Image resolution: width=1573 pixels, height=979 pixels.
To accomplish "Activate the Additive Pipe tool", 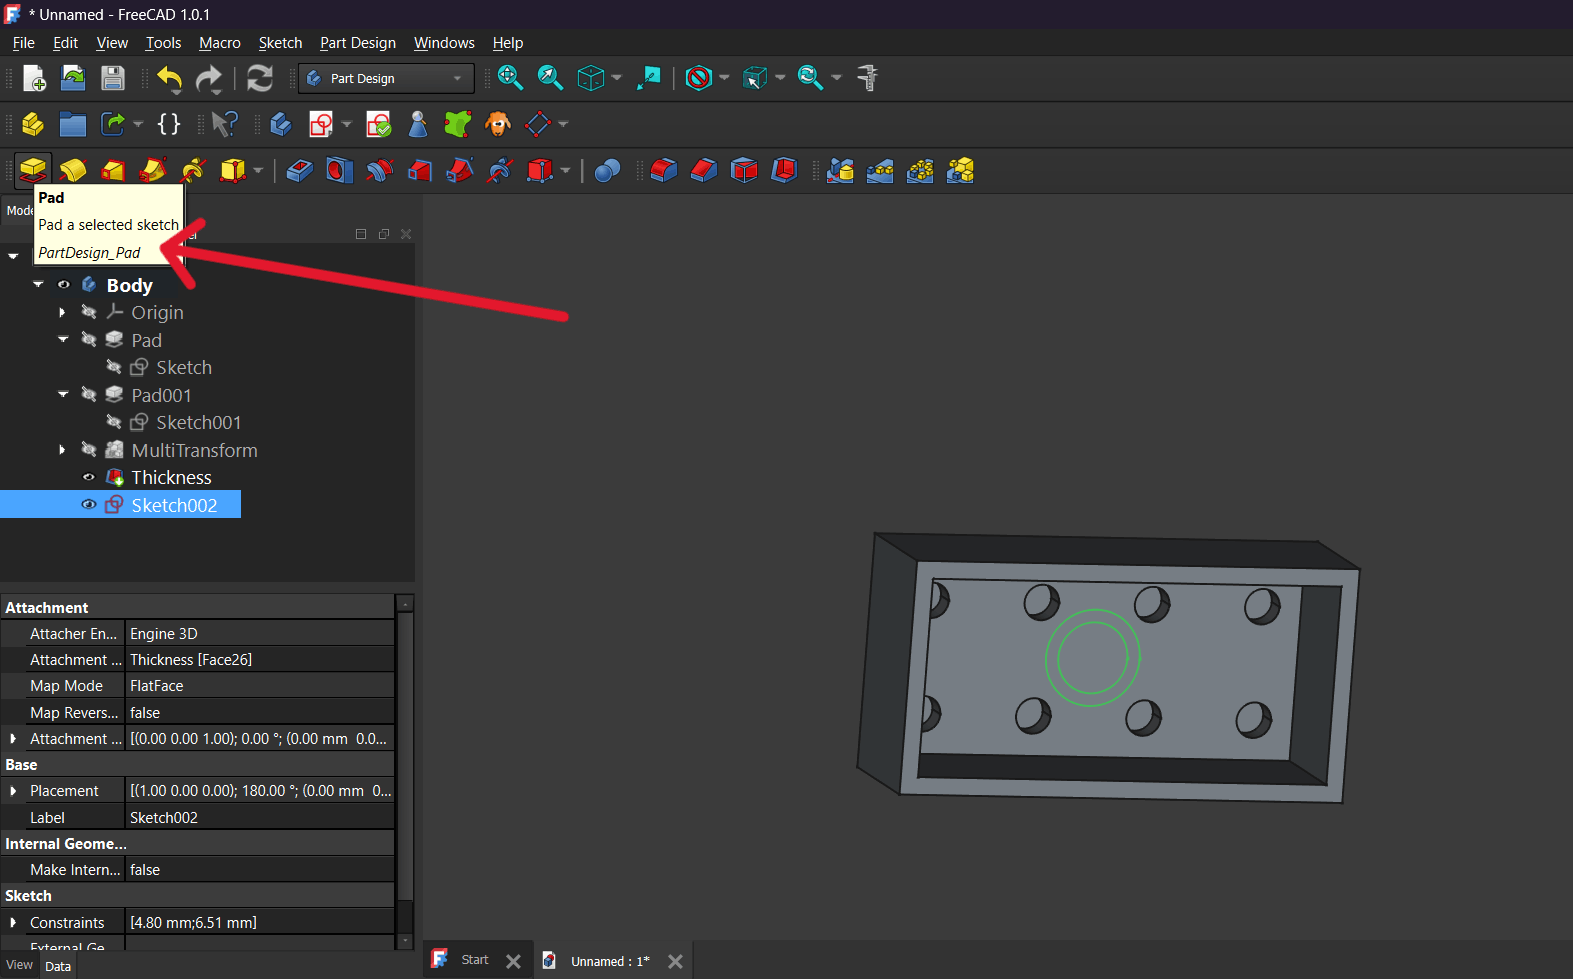I will click(x=153, y=170).
